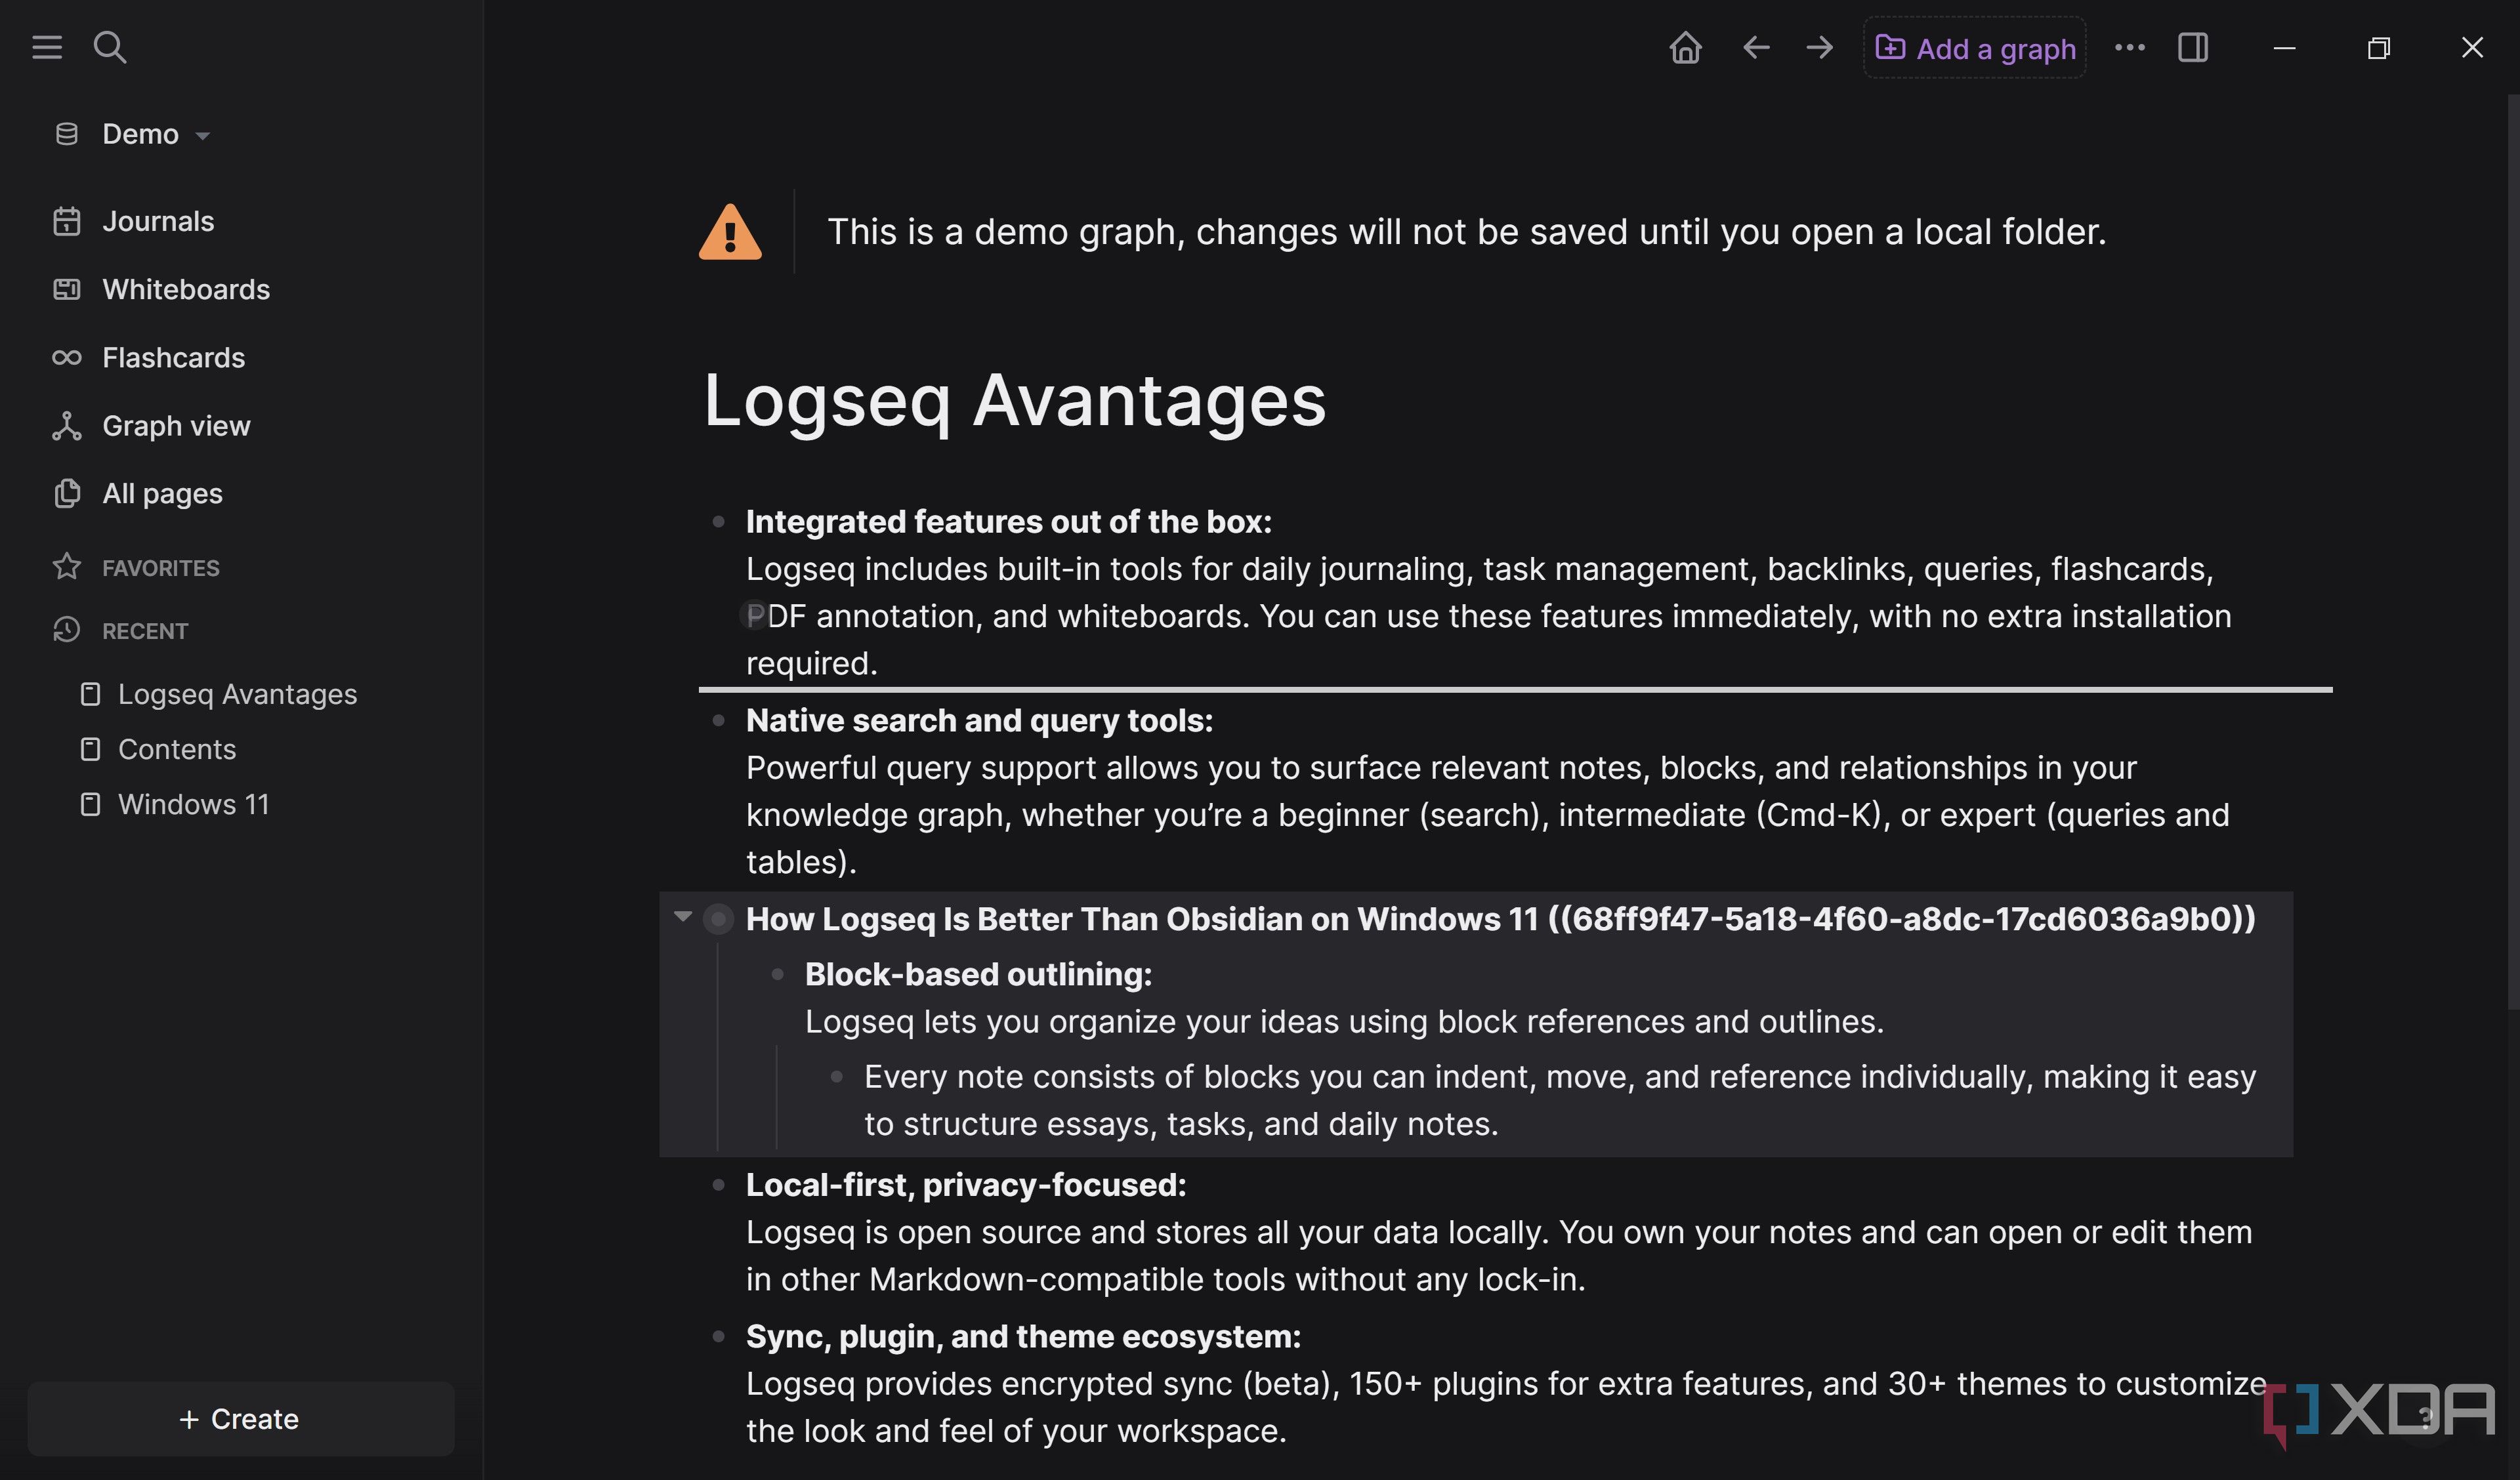This screenshot has height=1480, width=2520.
Task: Click the Add a graph button
Action: tap(1975, 48)
